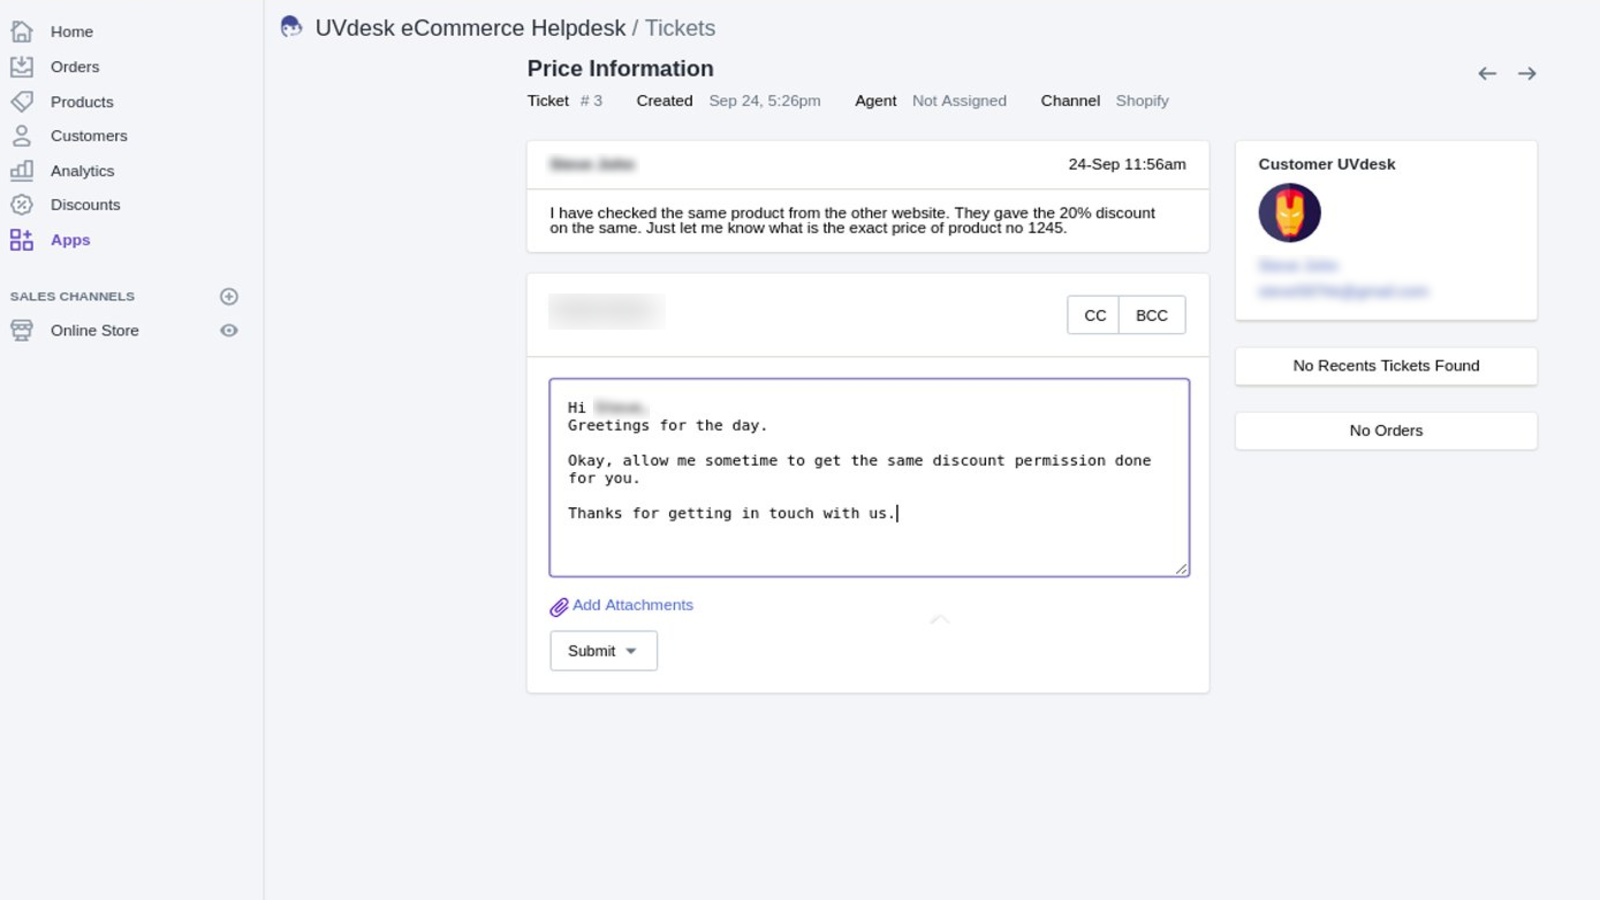Open the Submit options dropdown arrow

(x=631, y=650)
